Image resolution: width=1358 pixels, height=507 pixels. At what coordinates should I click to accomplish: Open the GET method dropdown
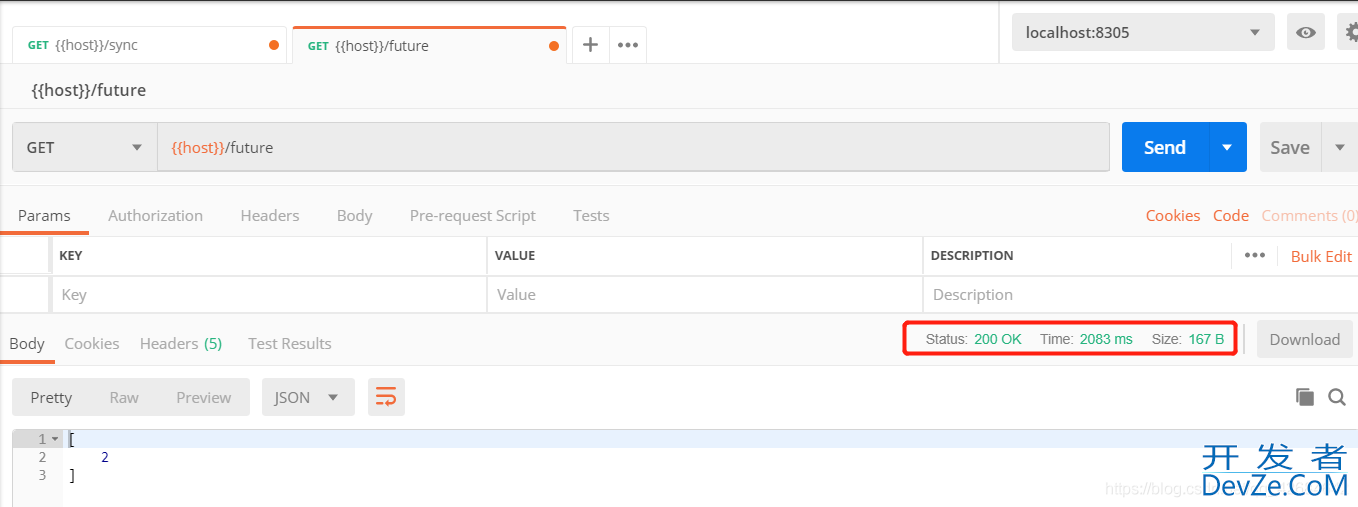(x=84, y=147)
